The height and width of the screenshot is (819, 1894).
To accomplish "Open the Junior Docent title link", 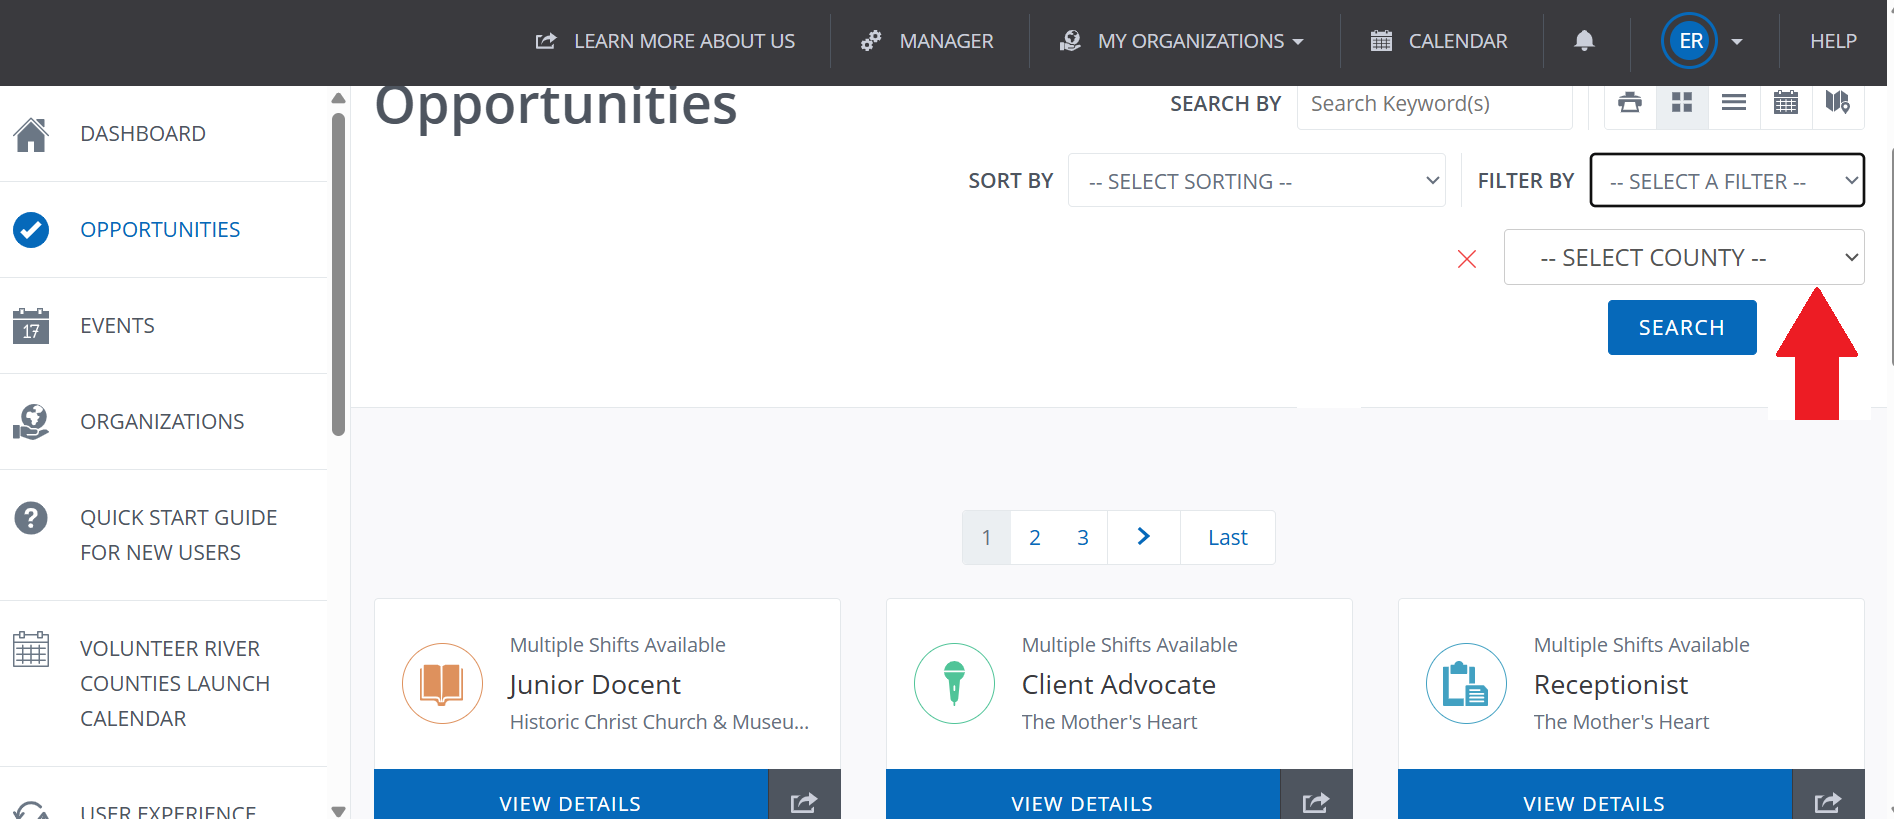I will [595, 685].
